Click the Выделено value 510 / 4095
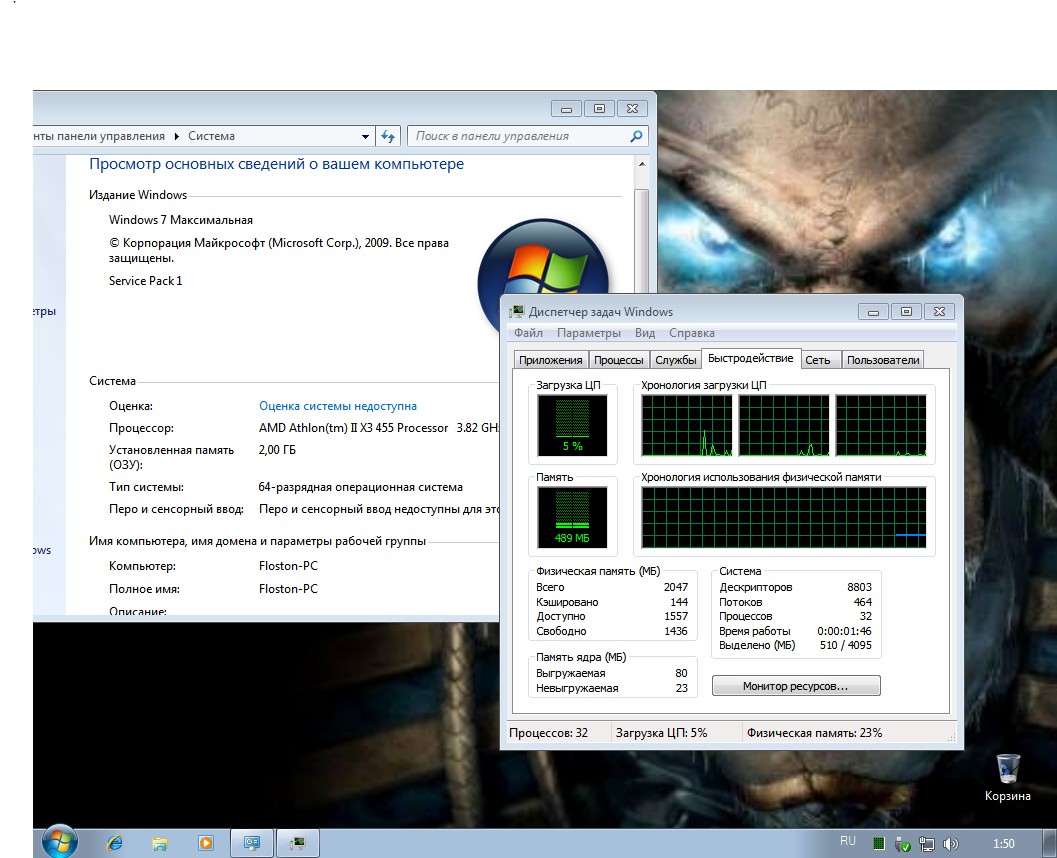 tap(845, 646)
